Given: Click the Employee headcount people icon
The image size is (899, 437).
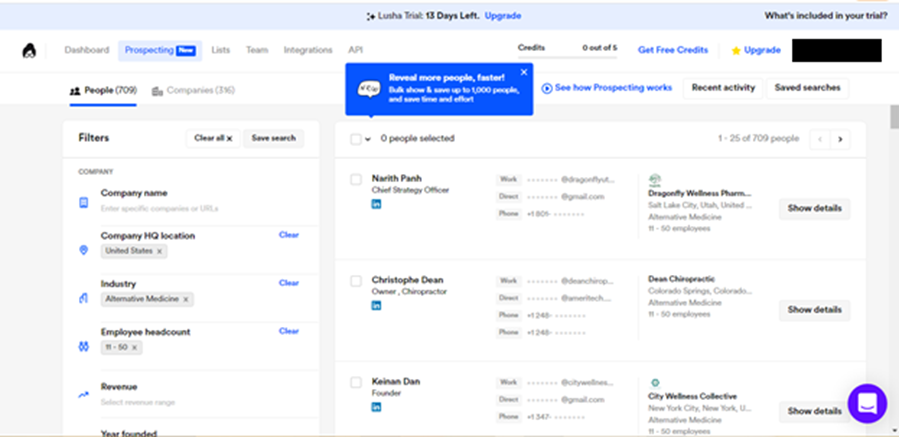Looking at the screenshot, I should pyautogui.click(x=84, y=346).
